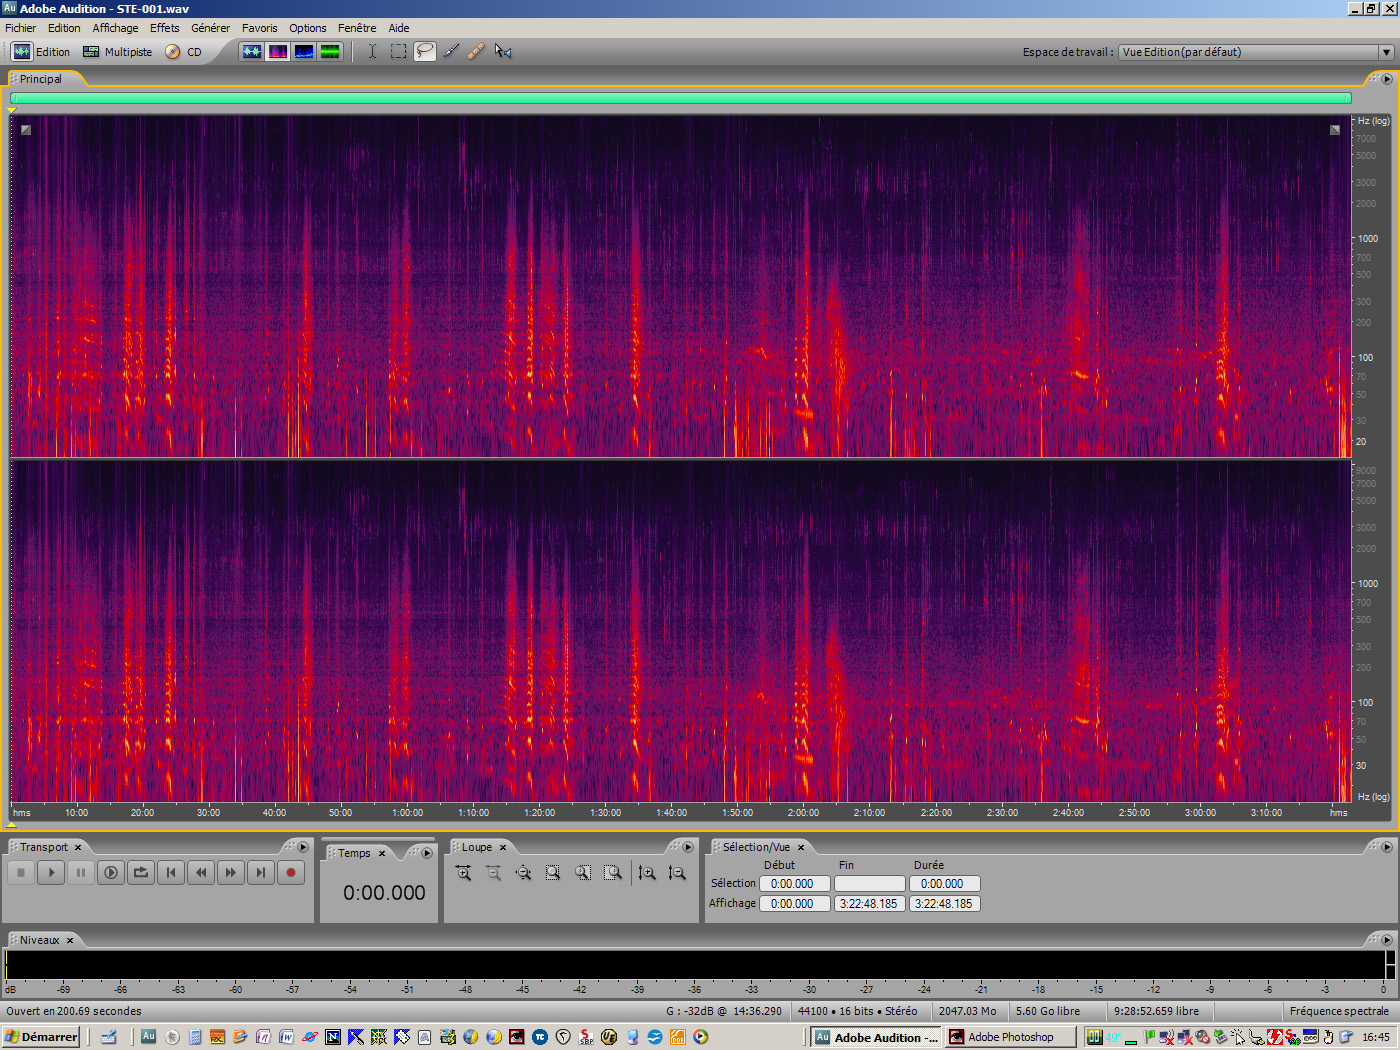The image size is (1400, 1050).
Task: Select the Scrub tool
Action: (503, 51)
